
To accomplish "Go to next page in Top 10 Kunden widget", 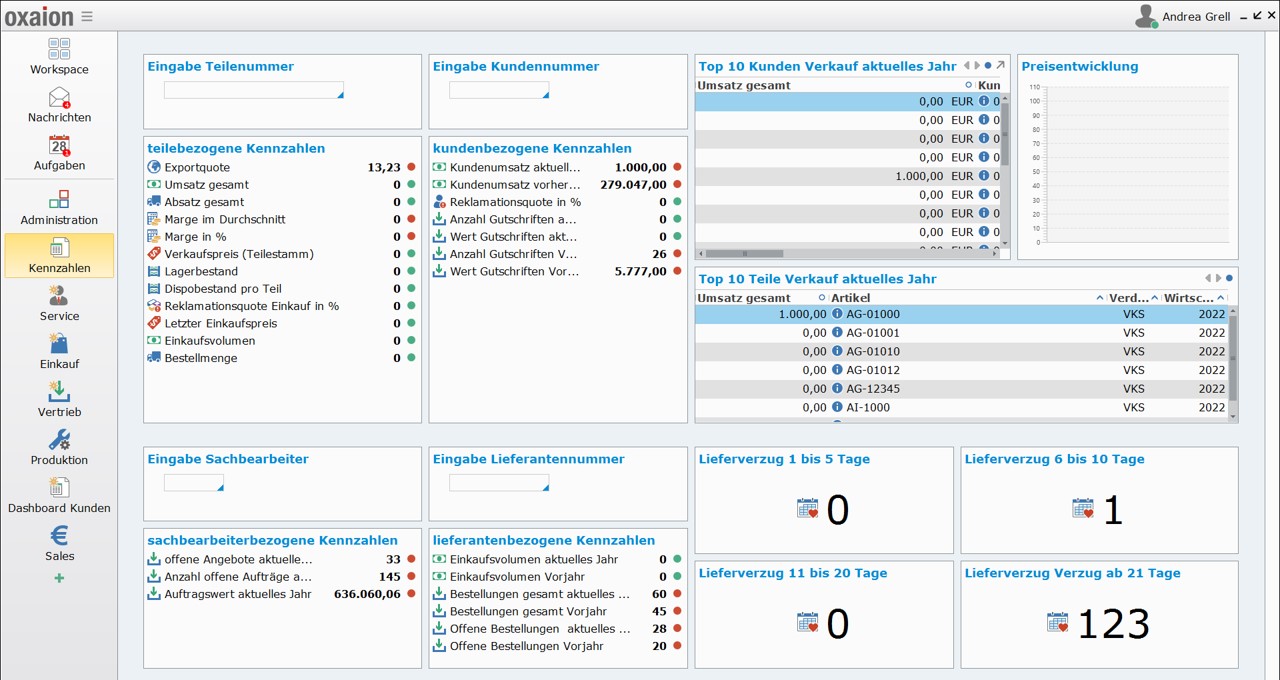I will pos(976,66).
